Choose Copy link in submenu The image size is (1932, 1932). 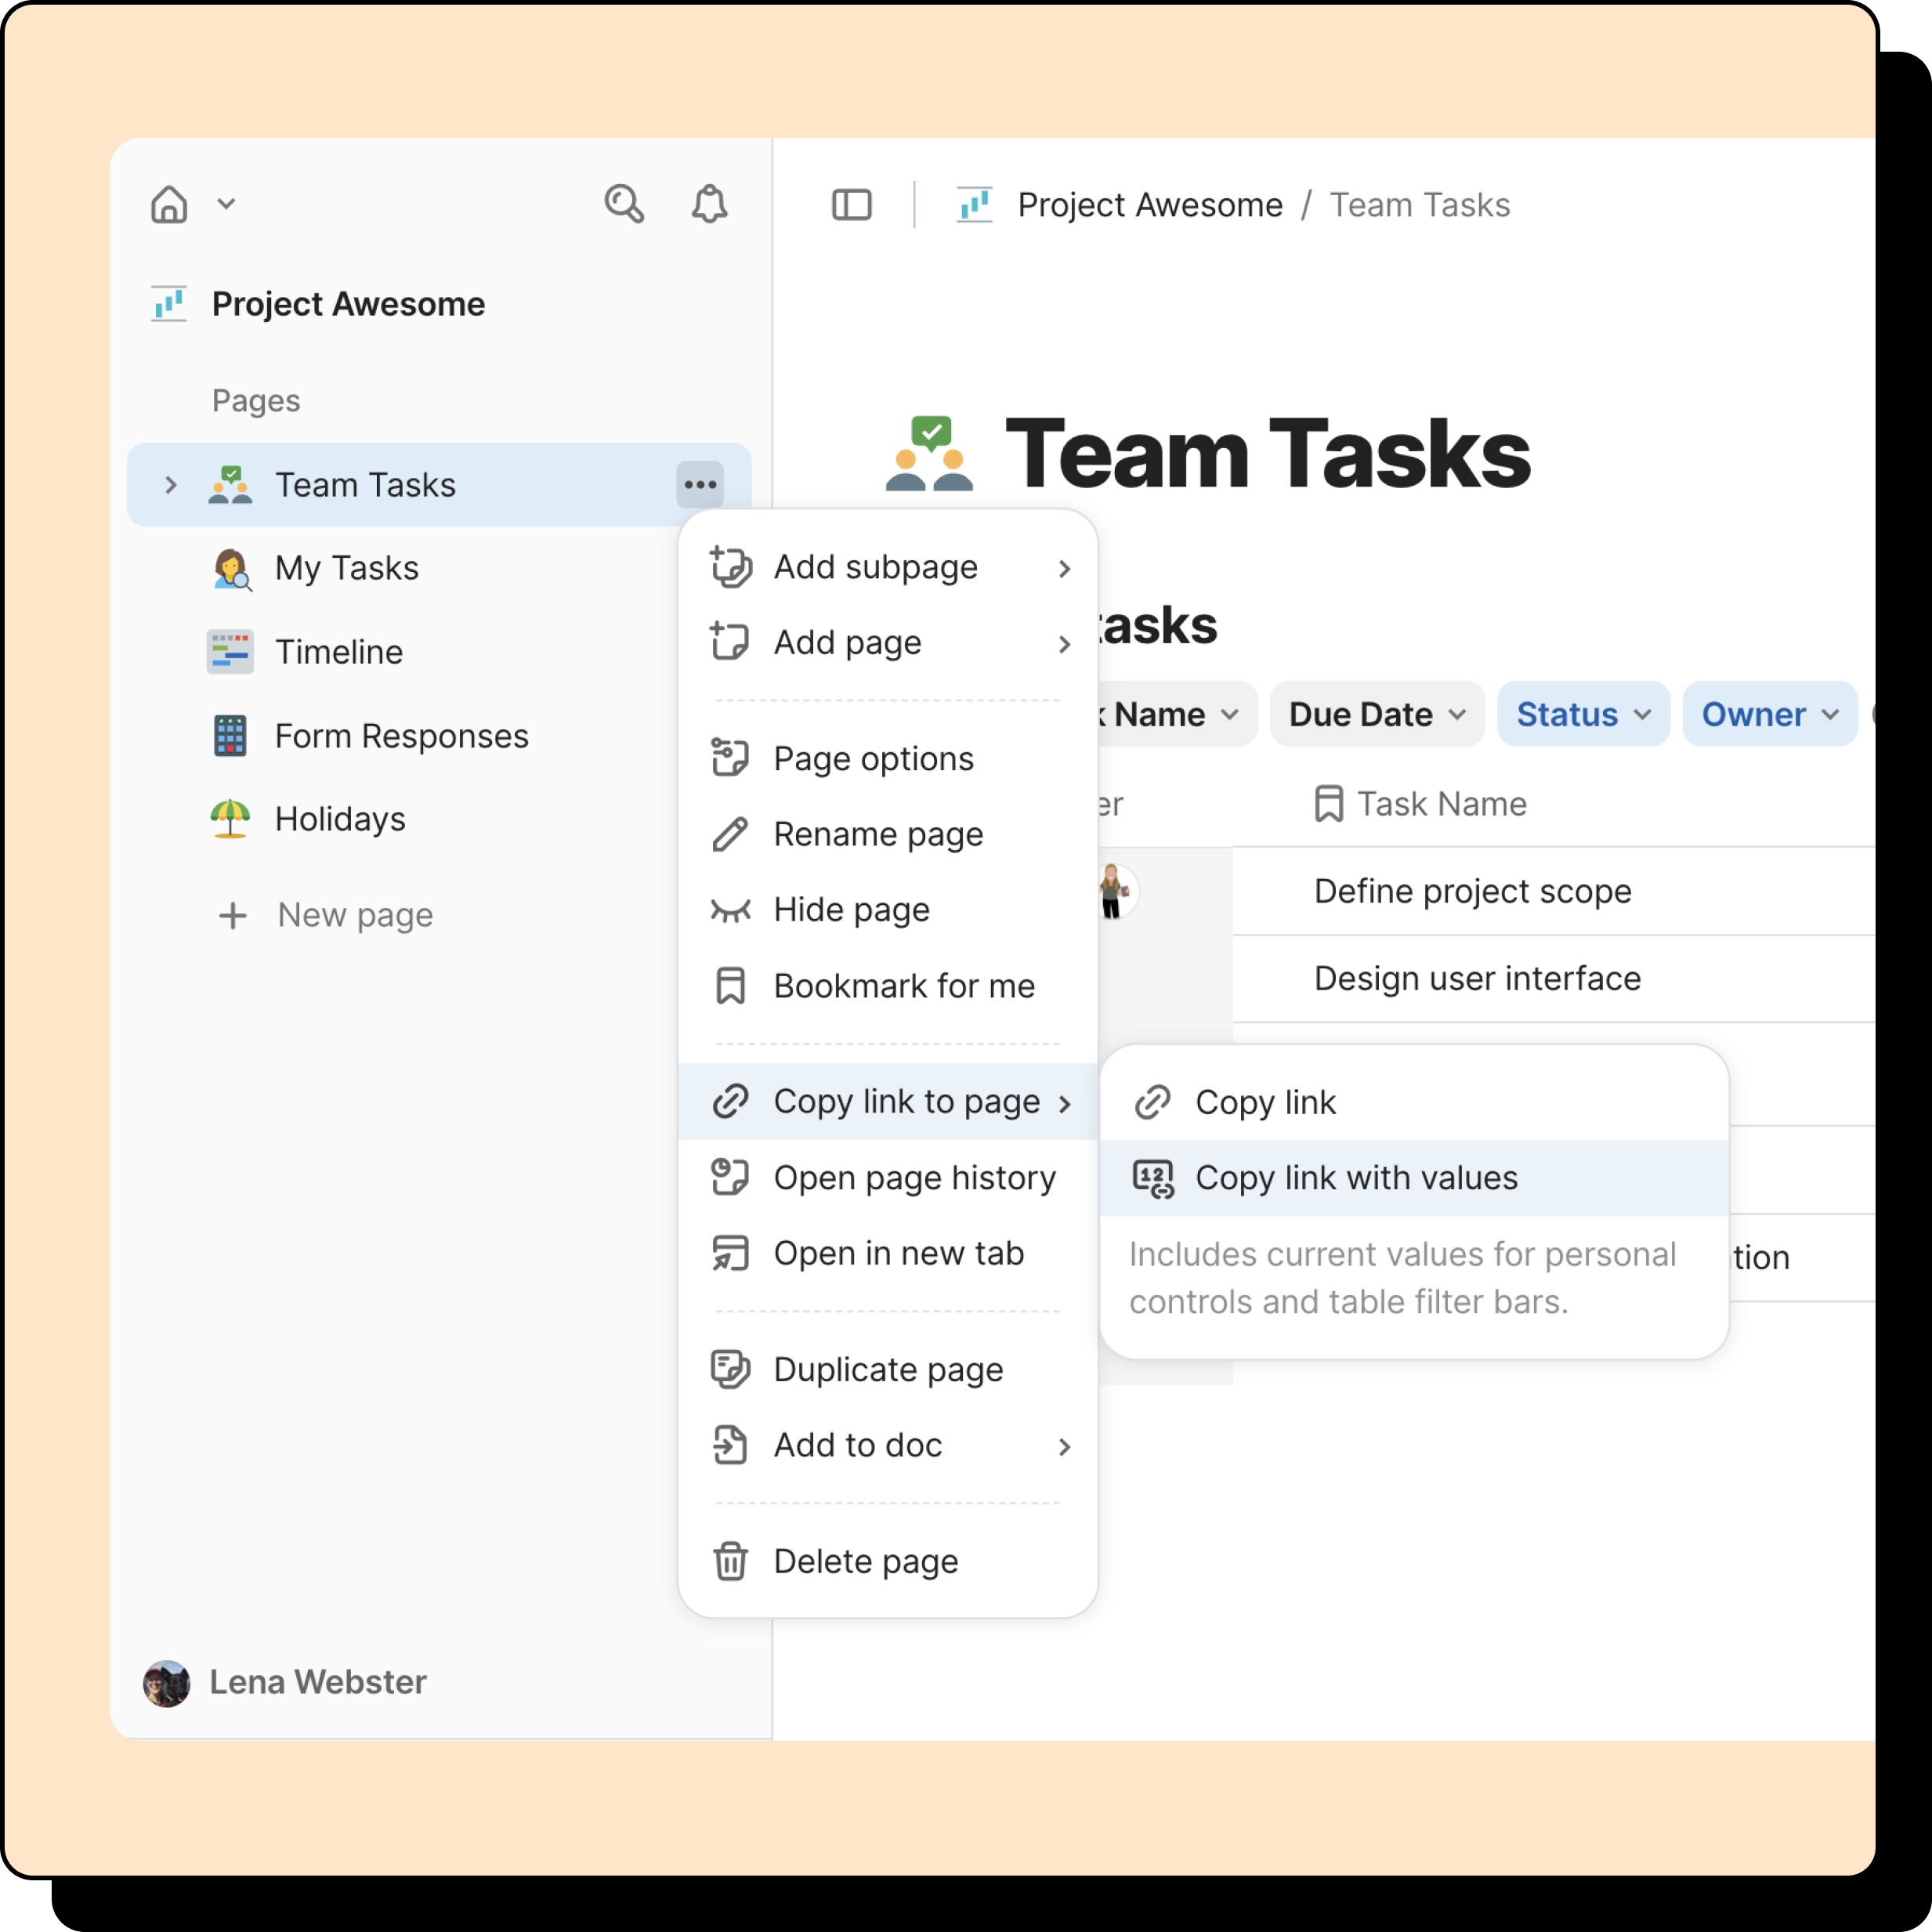[1265, 1102]
